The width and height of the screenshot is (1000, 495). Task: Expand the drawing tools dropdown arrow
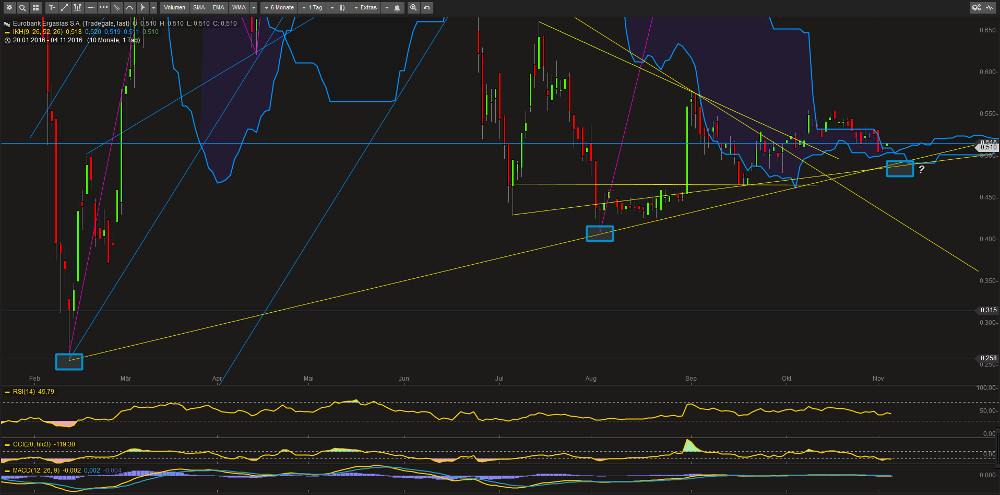[154, 8]
